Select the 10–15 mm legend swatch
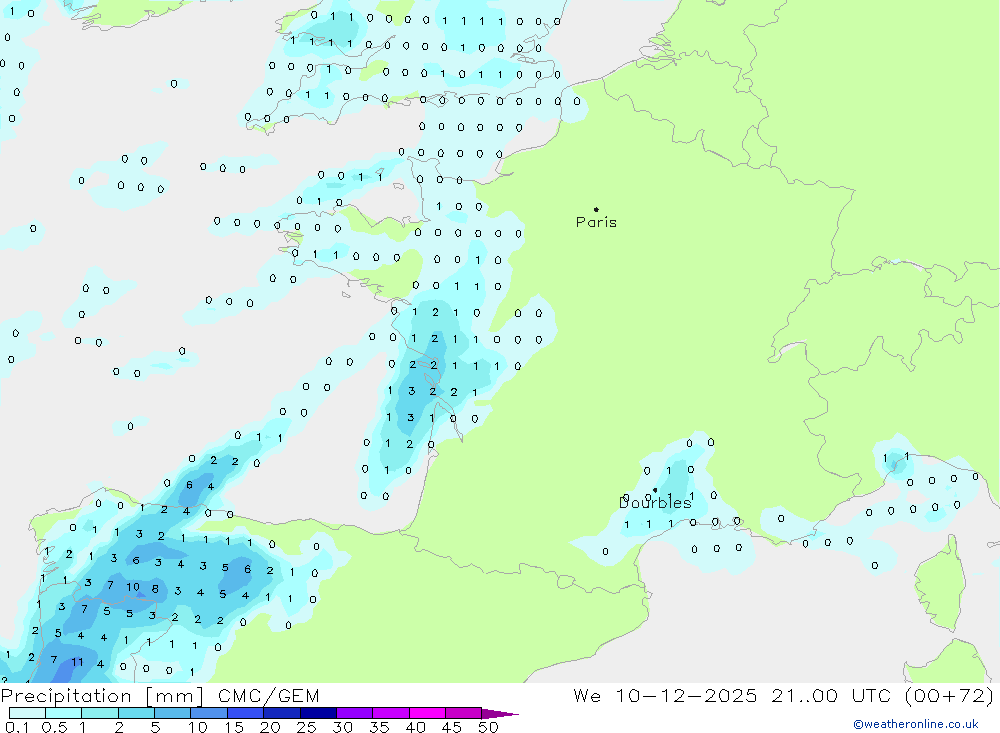Screen dimensions: 1000x733 (209, 713)
